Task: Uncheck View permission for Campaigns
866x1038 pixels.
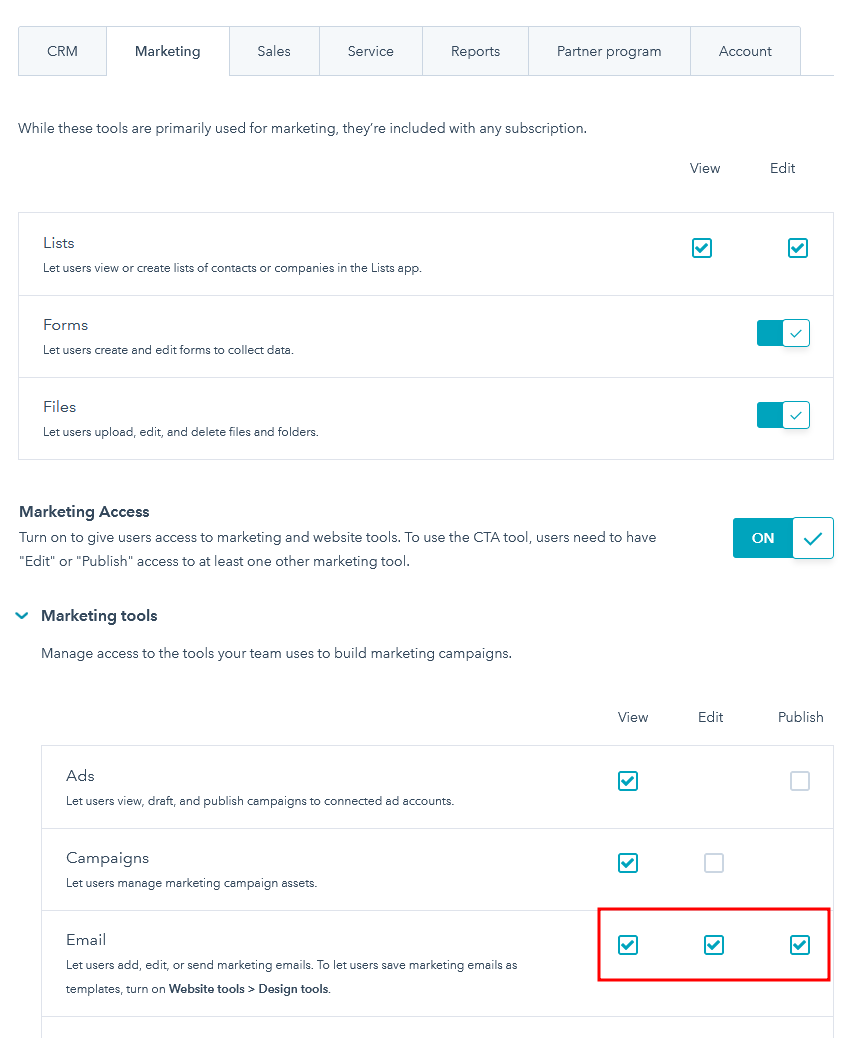Action: pyautogui.click(x=628, y=863)
